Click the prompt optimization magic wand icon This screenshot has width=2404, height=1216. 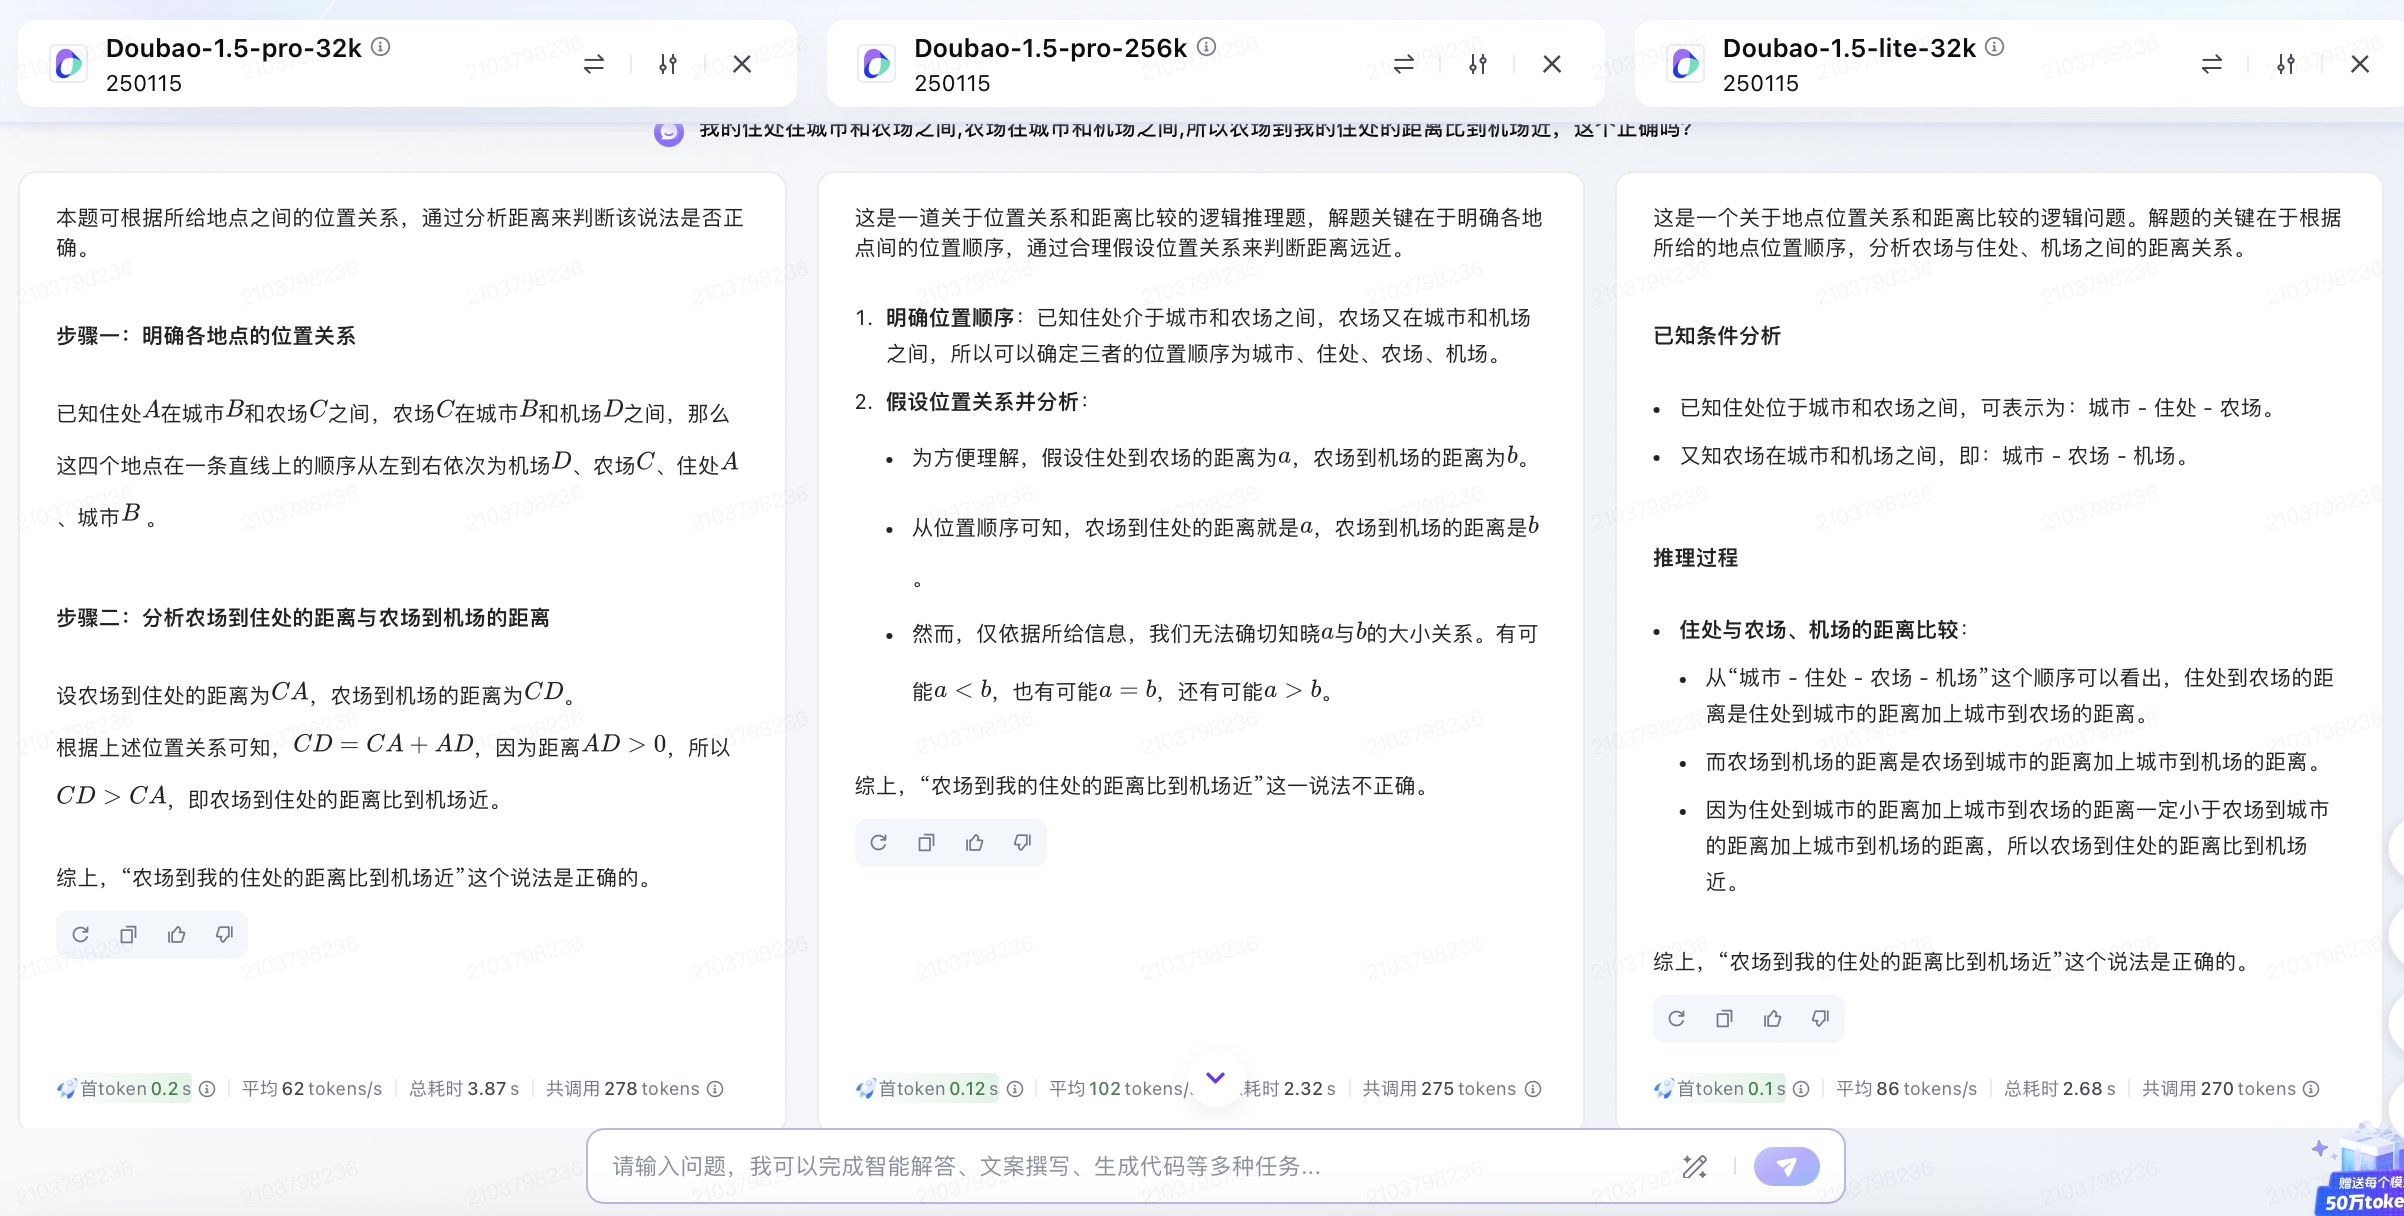1695,1166
